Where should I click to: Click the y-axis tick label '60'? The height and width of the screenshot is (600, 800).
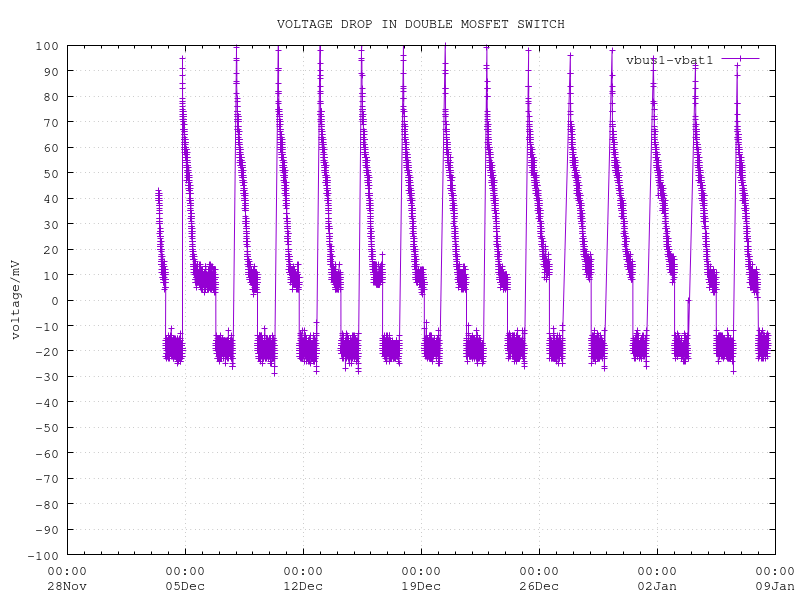[51, 148]
